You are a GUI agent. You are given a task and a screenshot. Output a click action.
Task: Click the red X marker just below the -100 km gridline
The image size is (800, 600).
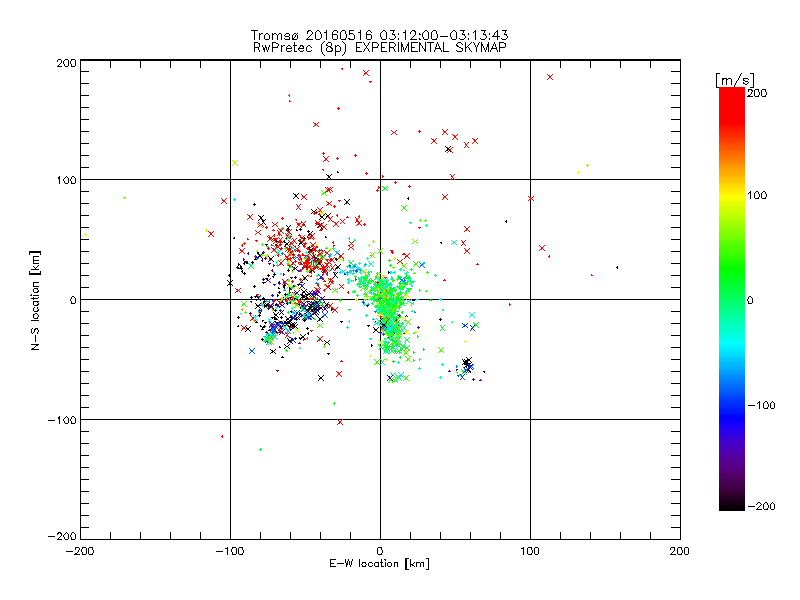point(340,422)
